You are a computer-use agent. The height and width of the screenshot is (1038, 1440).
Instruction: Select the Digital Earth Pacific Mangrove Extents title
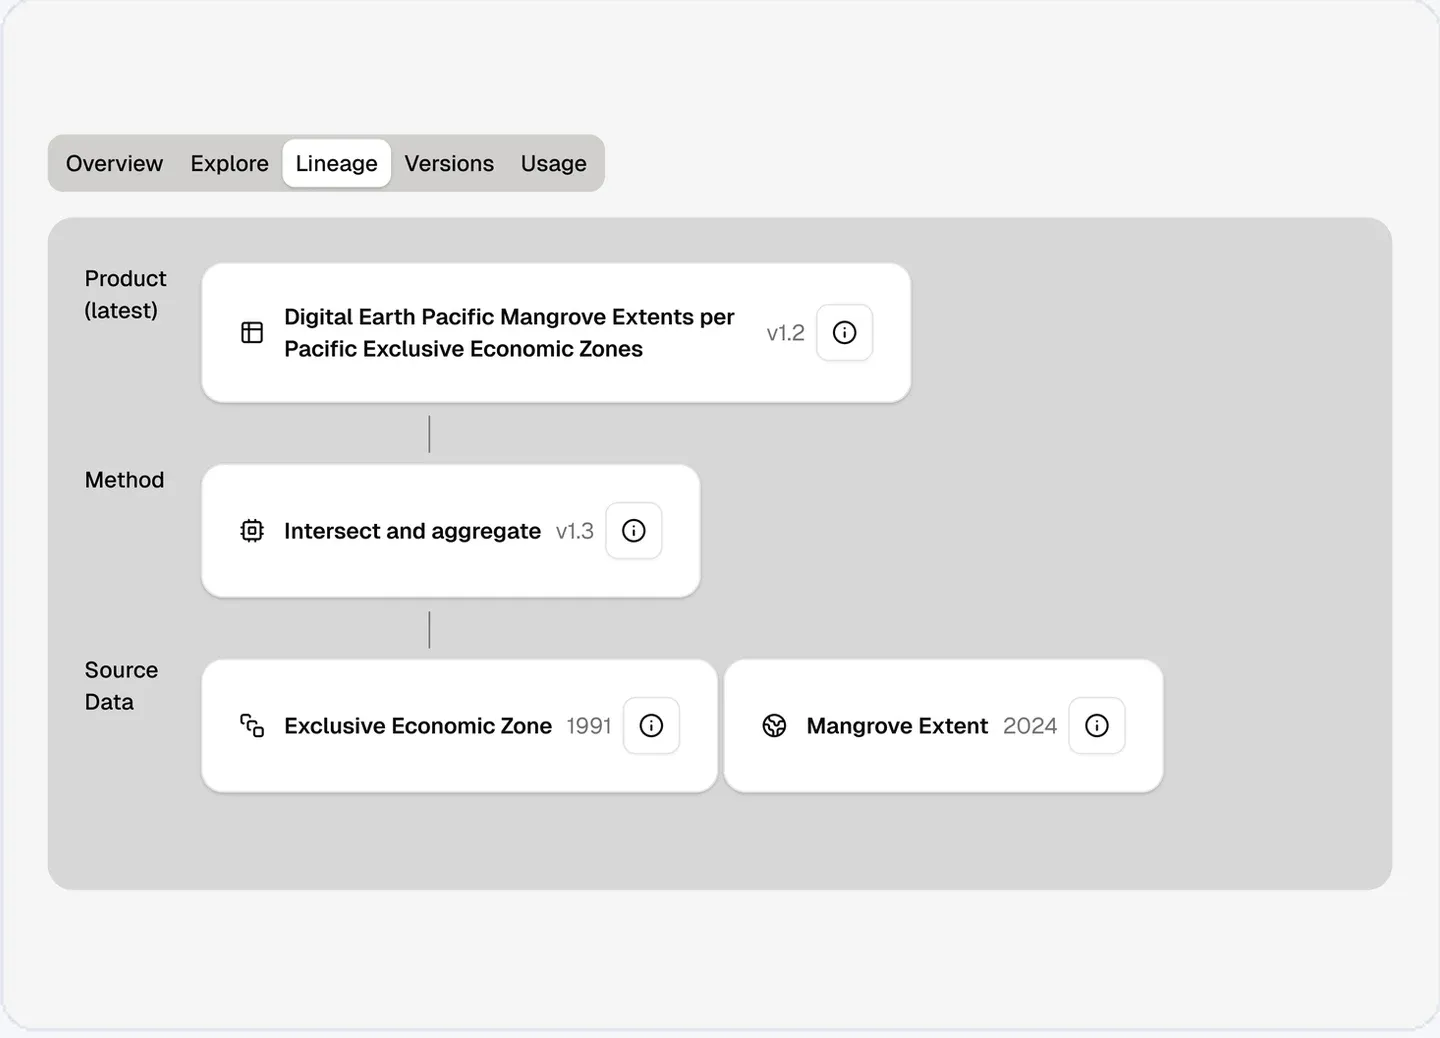(509, 333)
